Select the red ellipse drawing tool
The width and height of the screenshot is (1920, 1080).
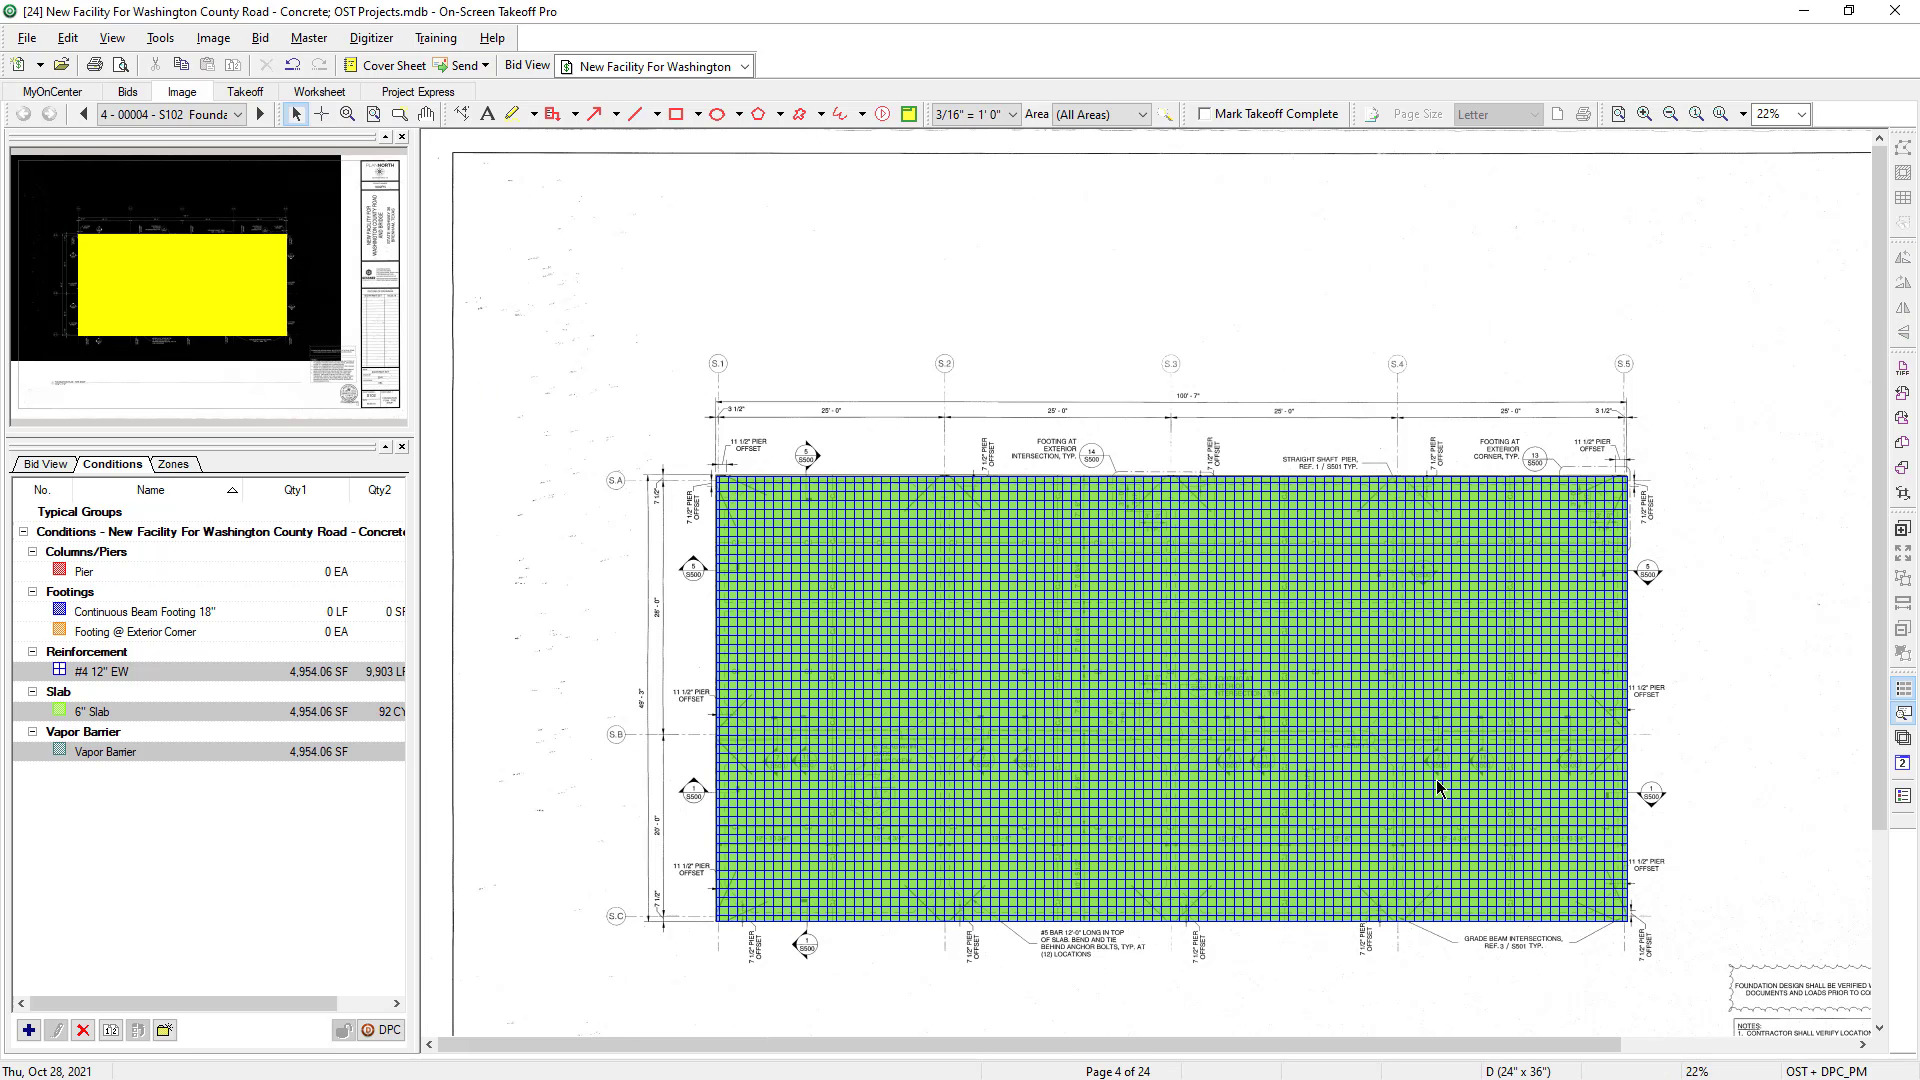pos(717,114)
